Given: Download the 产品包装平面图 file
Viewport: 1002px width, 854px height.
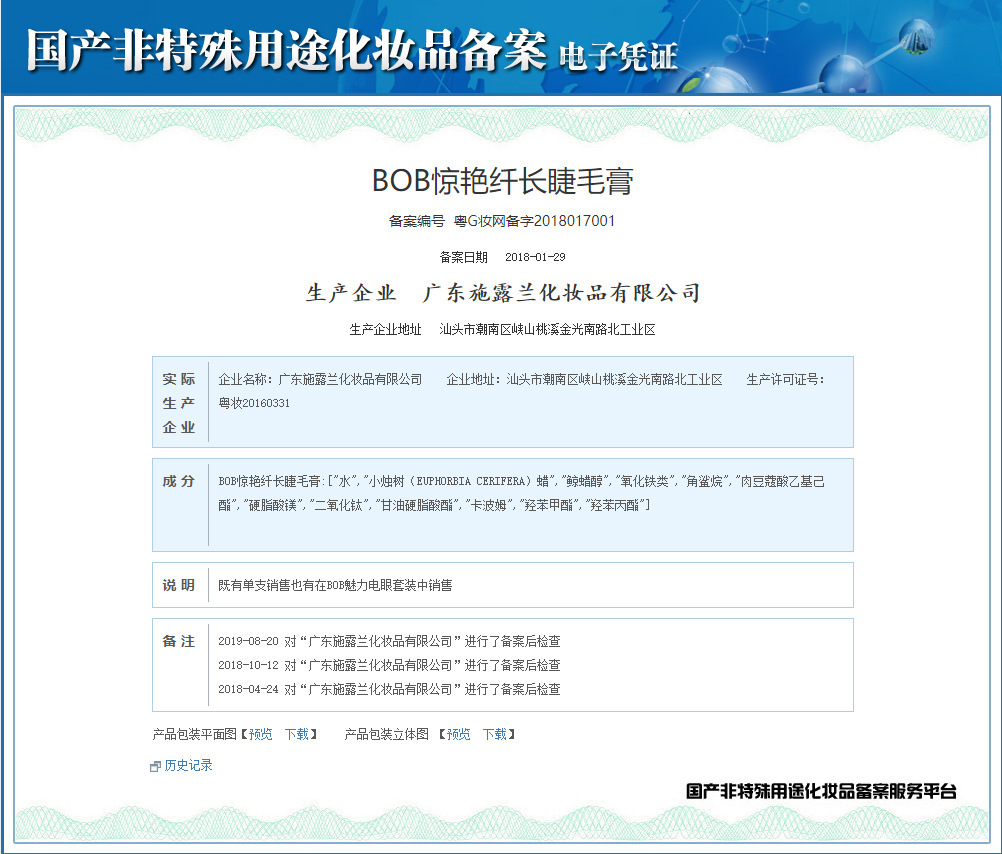Looking at the screenshot, I should coord(297,734).
